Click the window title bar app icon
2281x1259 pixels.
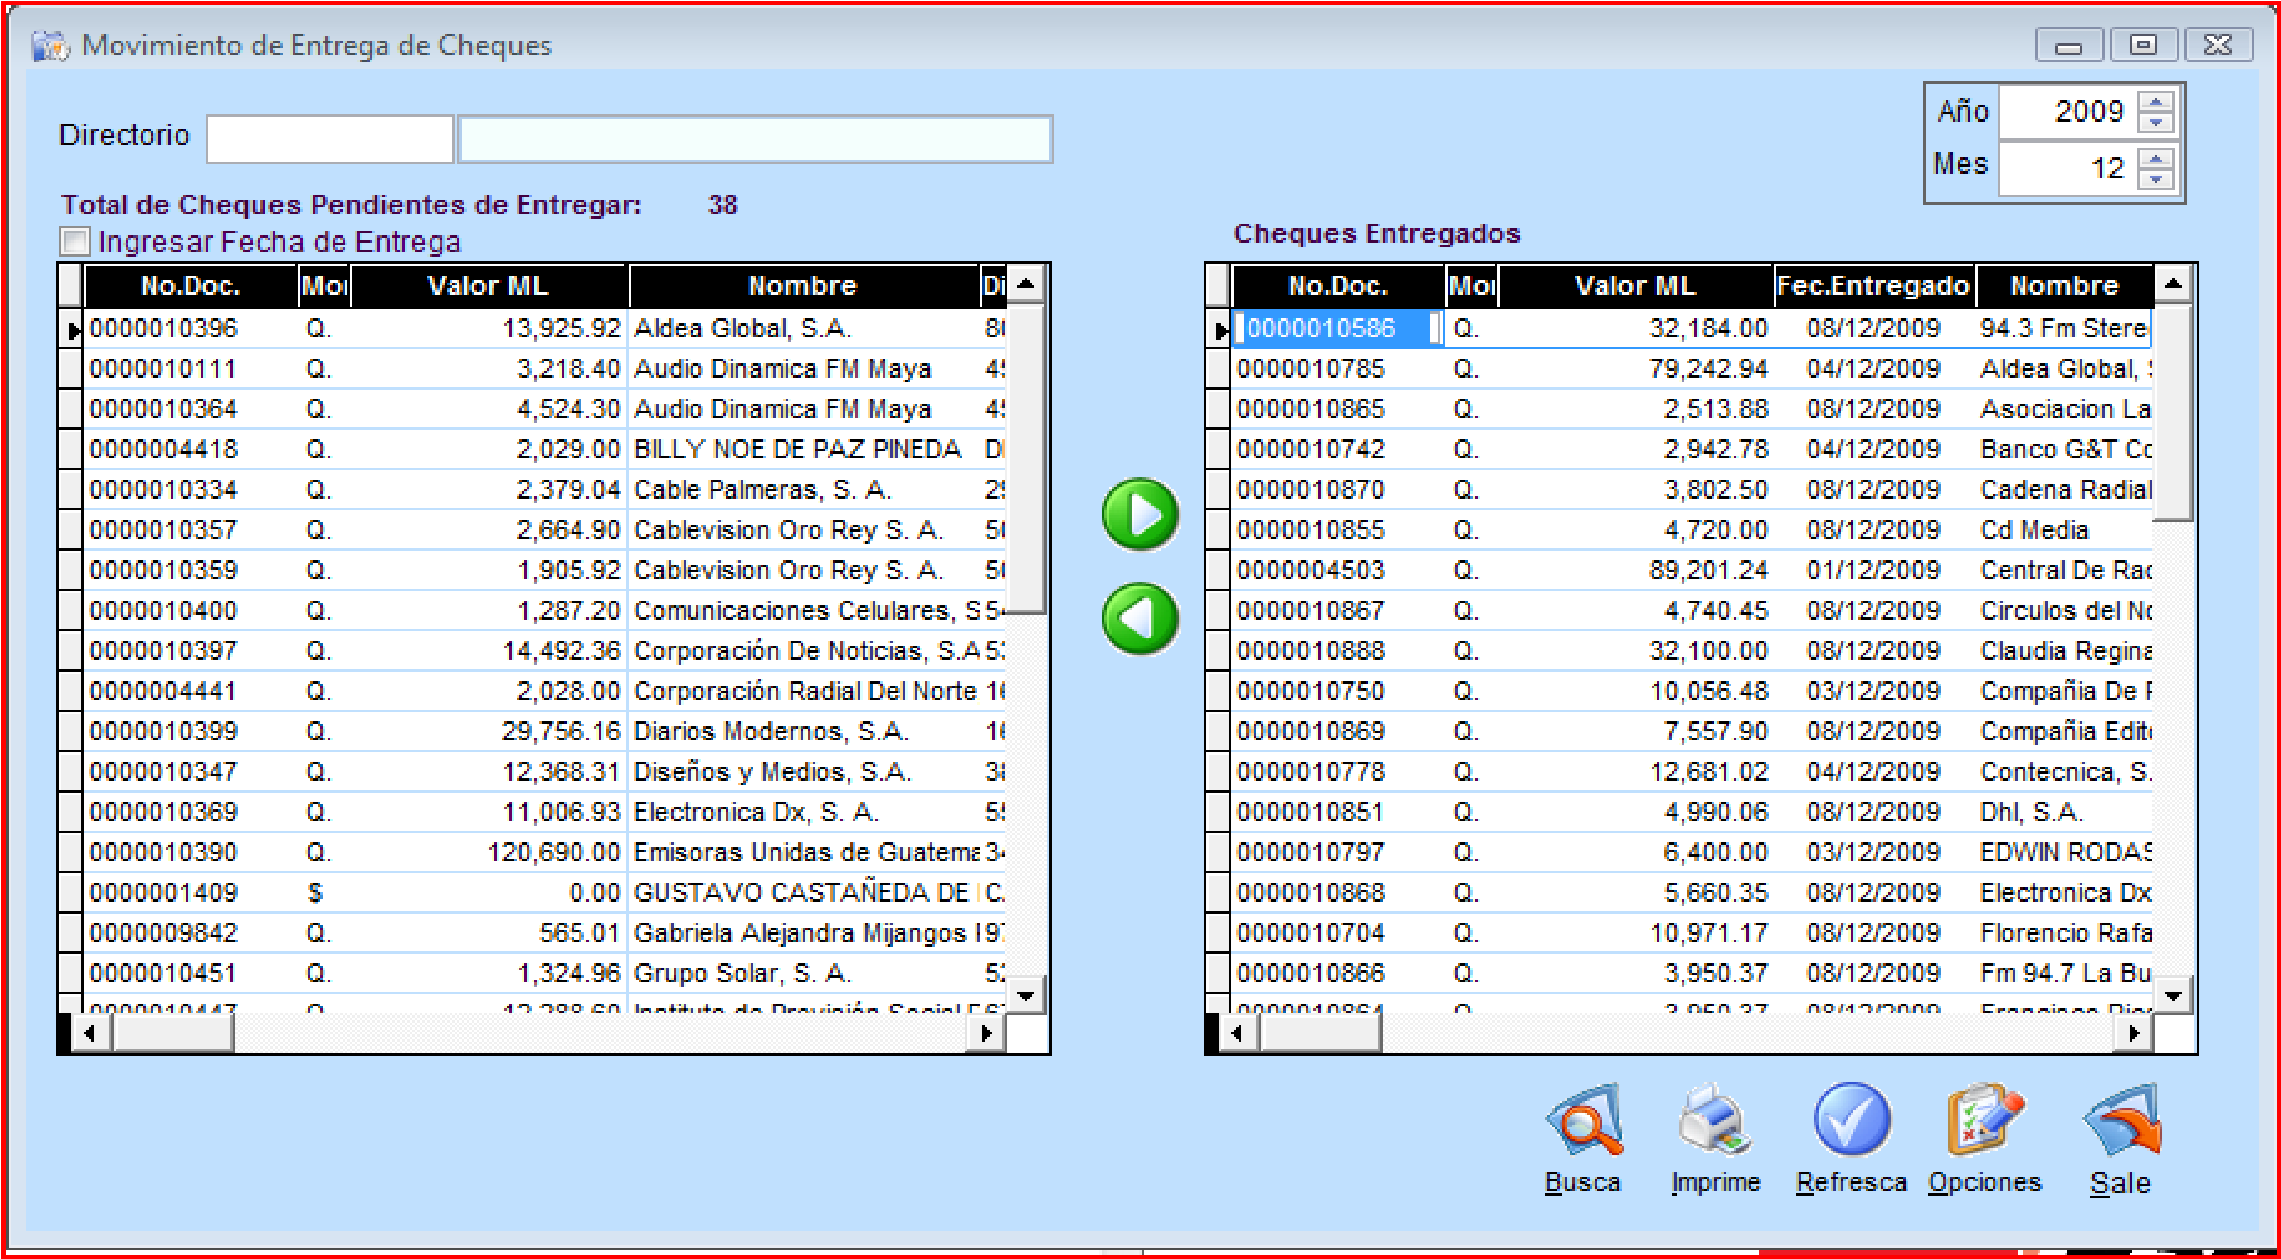(49, 46)
